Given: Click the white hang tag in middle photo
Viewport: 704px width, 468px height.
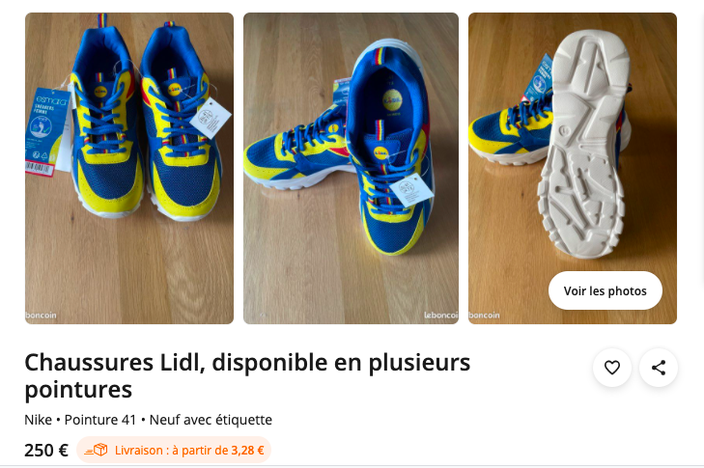Looking at the screenshot, I should 411,190.
